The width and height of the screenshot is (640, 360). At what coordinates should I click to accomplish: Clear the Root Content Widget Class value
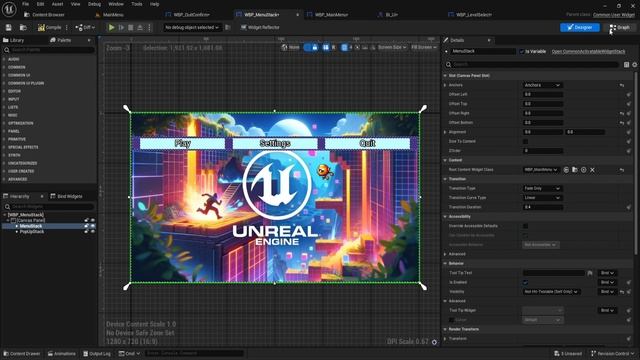(x=592, y=170)
